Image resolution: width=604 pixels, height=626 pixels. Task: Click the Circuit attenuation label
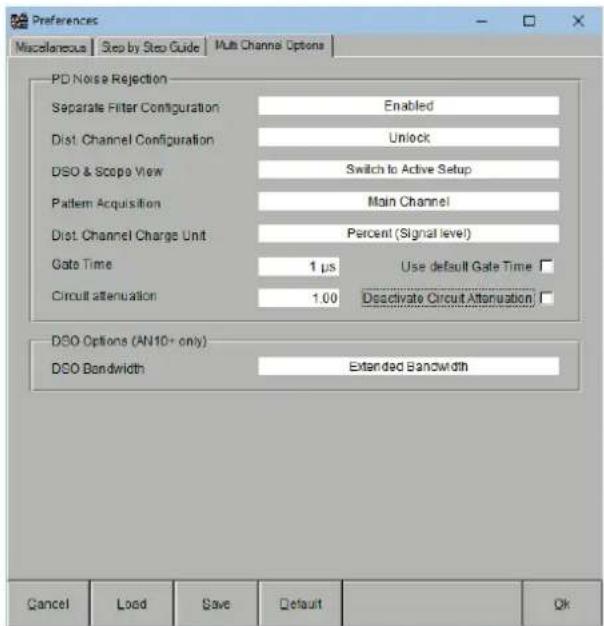tap(104, 296)
